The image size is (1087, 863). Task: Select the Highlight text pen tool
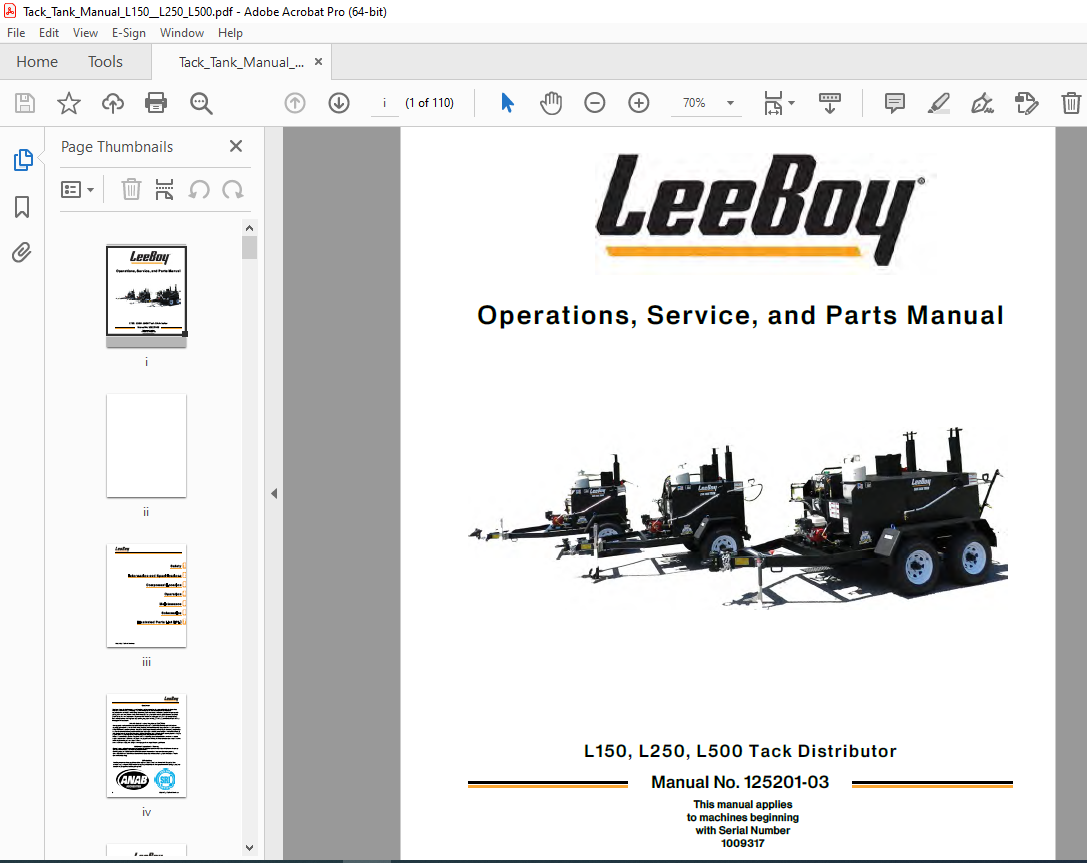pyautogui.click(x=939, y=103)
